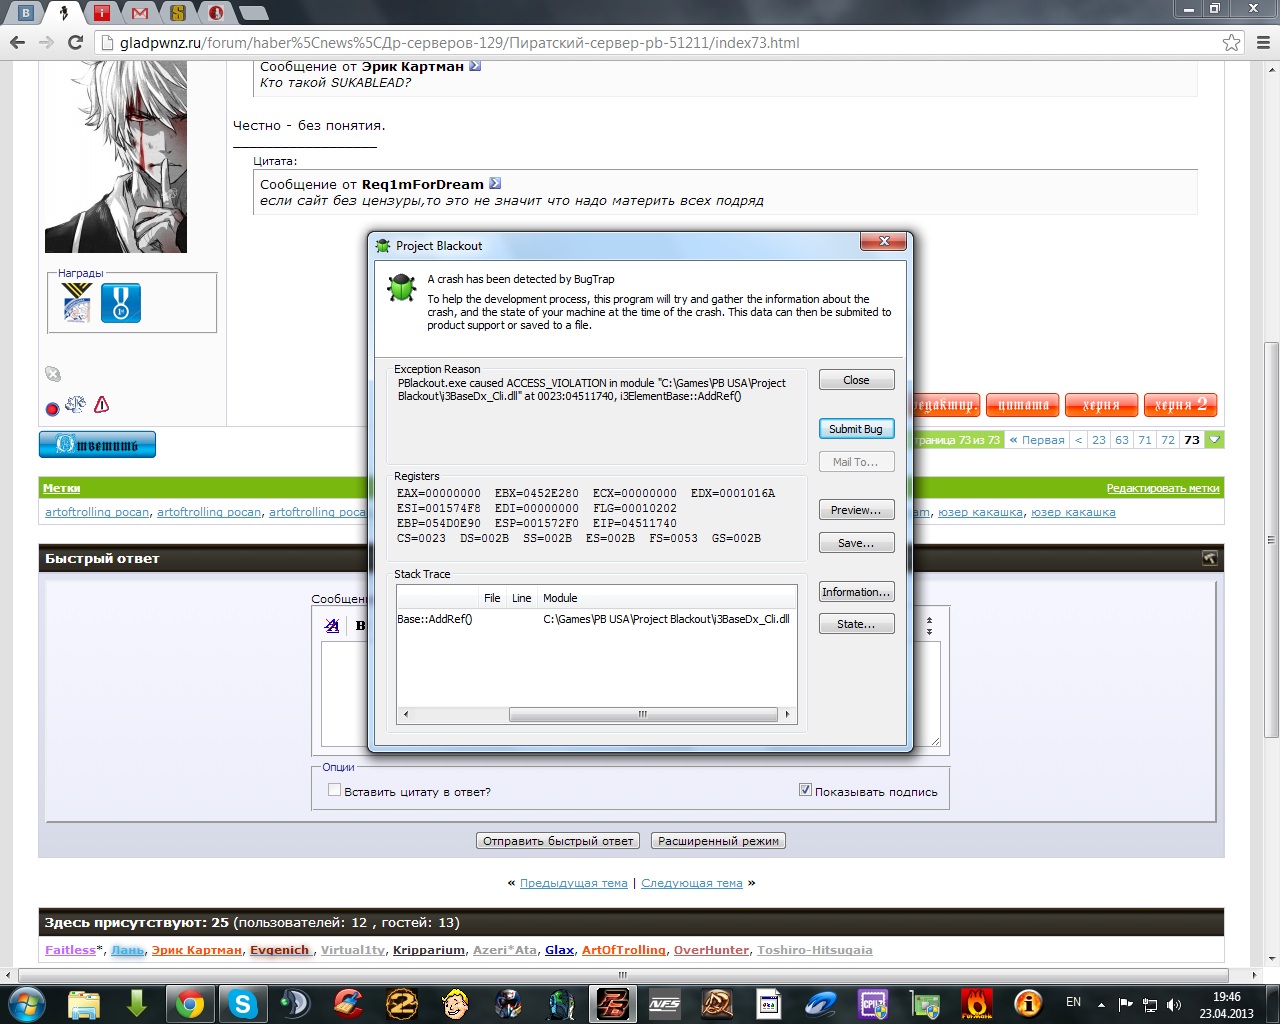The width and height of the screenshot is (1280, 1024).
Task: Open the CPU-Z taskbar icon
Action: coord(873,1003)
